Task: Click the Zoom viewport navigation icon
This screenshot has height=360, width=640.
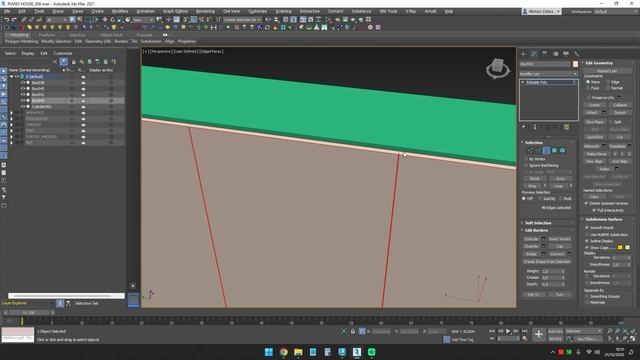Action: point(609,331)
